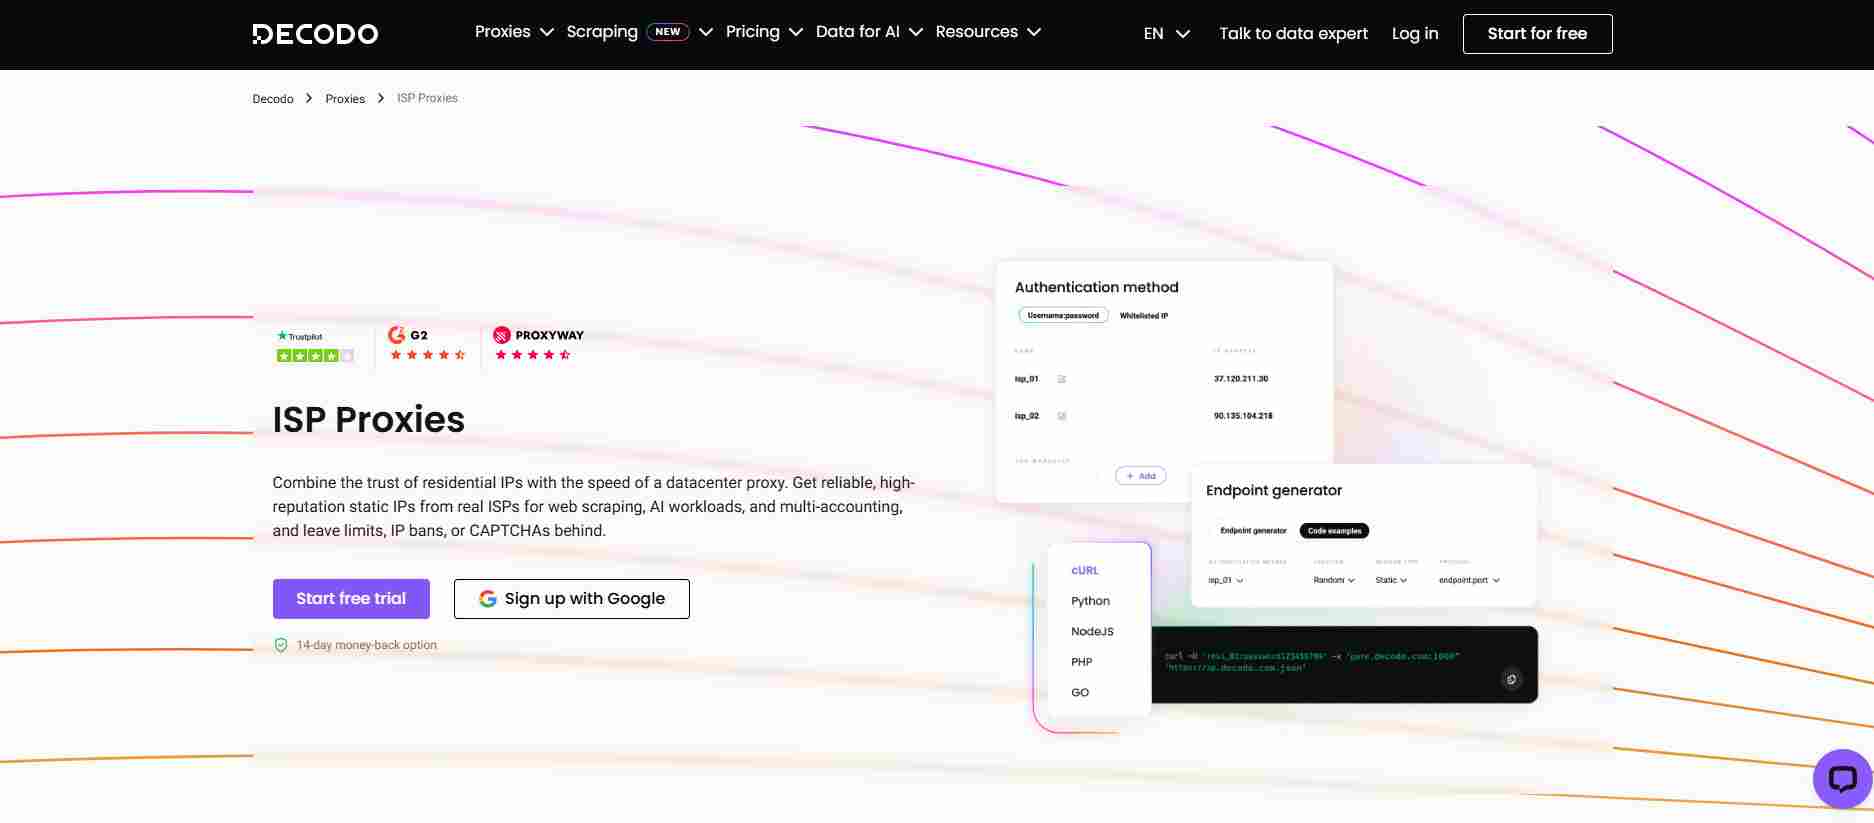
Task: Open the EN language selector
Action: [1166, 34]
